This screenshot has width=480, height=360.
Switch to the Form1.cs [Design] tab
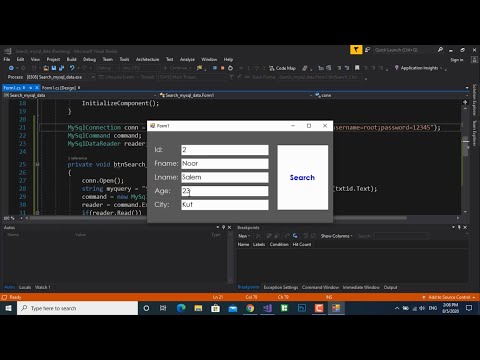point(59,88)
